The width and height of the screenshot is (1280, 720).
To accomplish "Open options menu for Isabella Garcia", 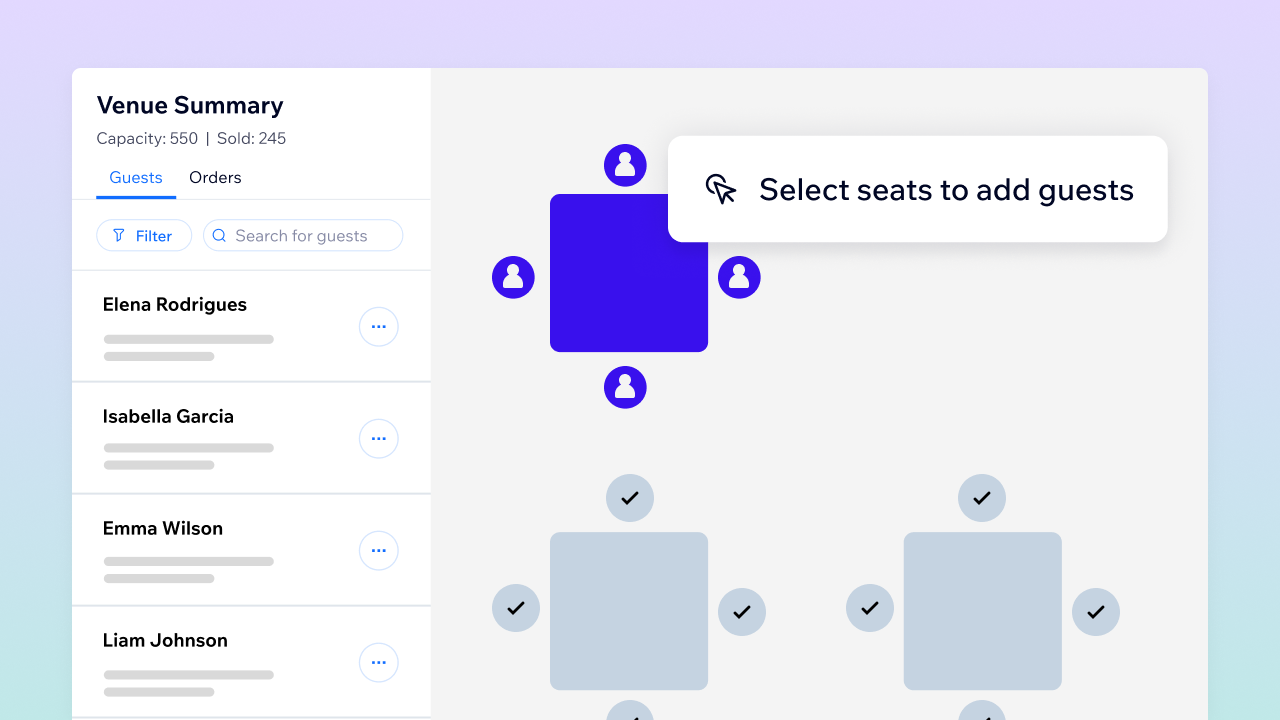I will 378,438.
